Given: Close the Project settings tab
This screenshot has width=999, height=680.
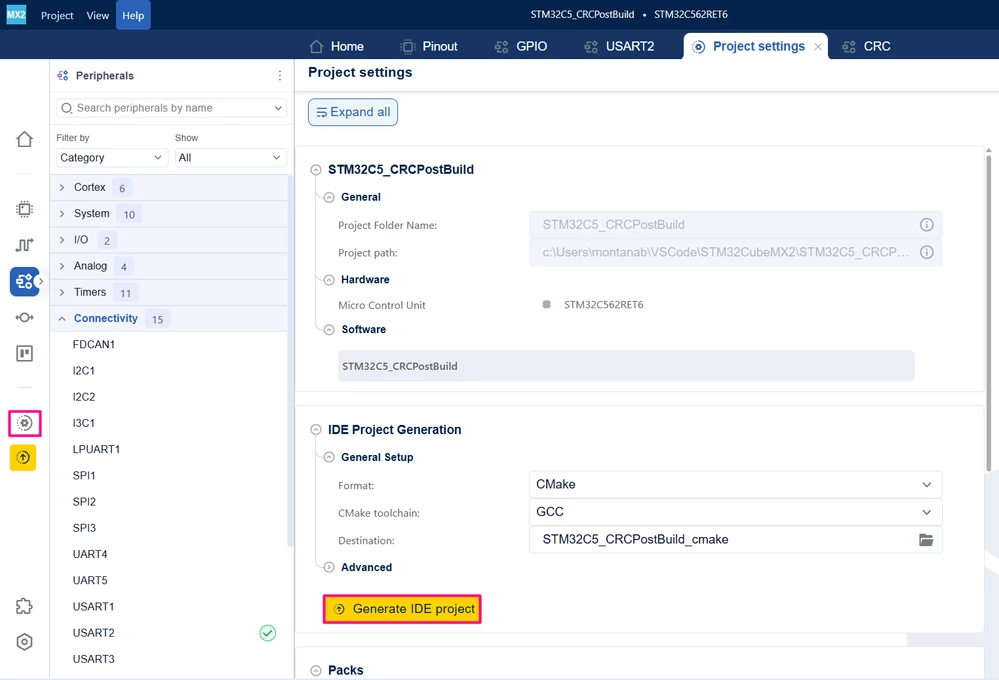Looking at the screenshot, I should tap(817, 47).
